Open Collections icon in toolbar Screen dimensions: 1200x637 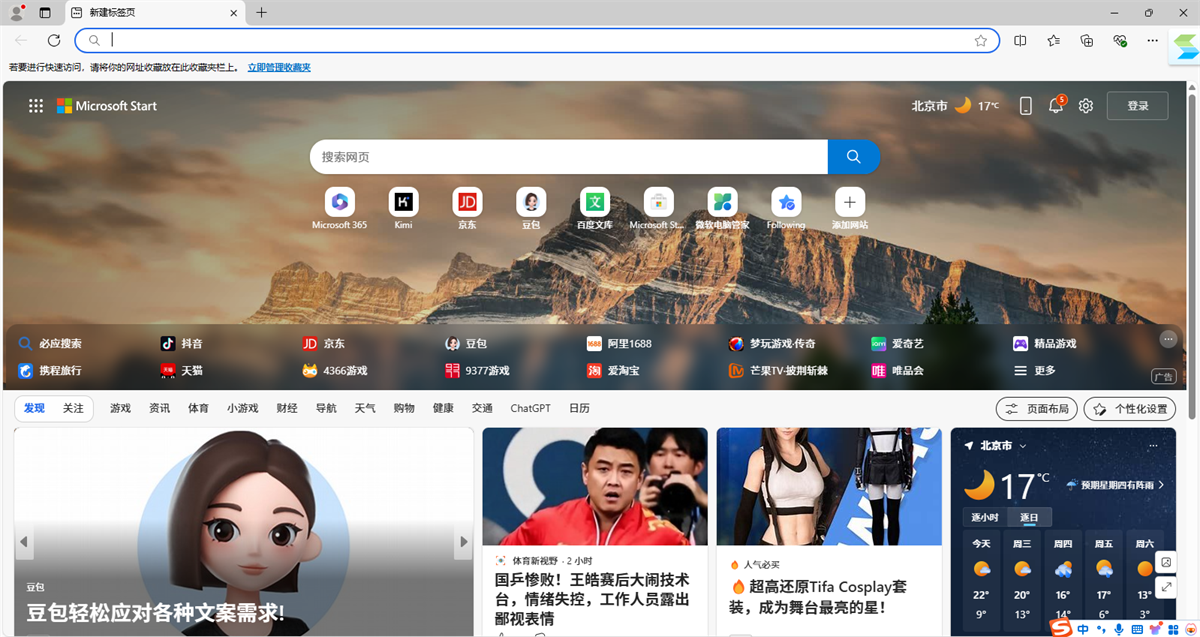(1087, 41)
